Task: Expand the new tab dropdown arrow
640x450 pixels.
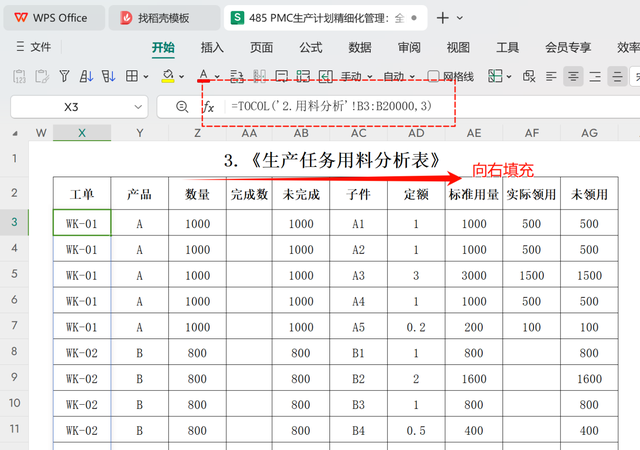Action: [460, 18]
